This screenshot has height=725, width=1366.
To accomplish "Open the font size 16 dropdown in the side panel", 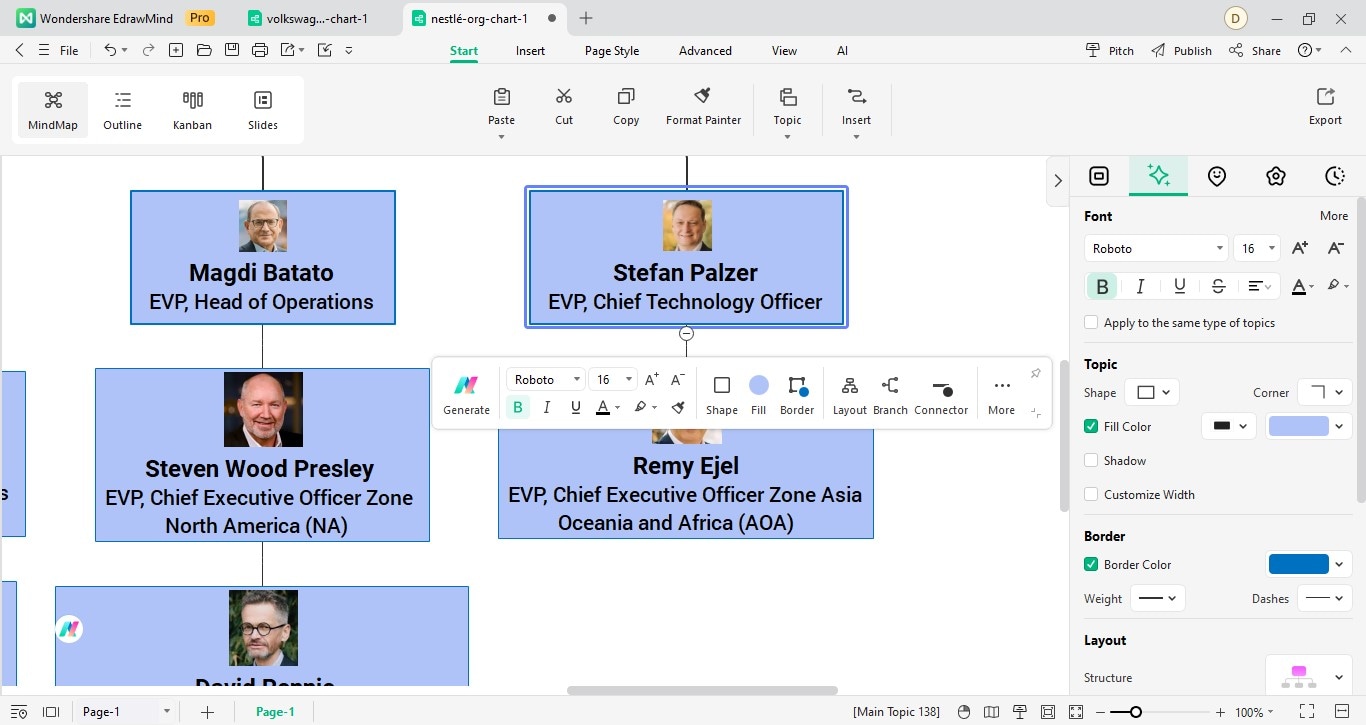I will (1258, 248).
